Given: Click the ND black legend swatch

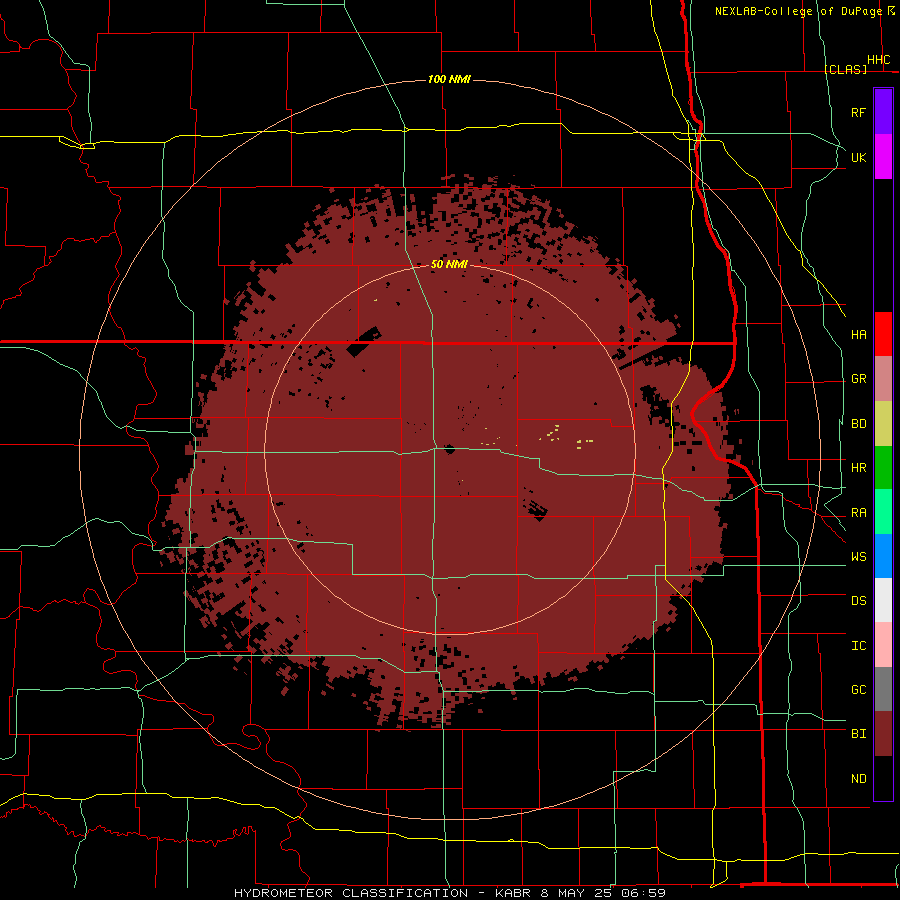Looking at the screenshot, I should (x=883, y=778).
